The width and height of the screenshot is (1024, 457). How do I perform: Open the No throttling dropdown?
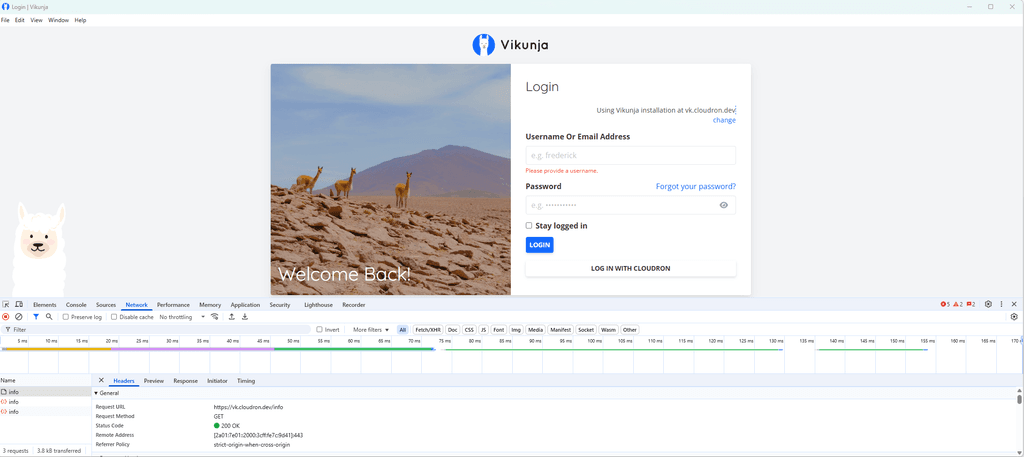click(181, 317)
